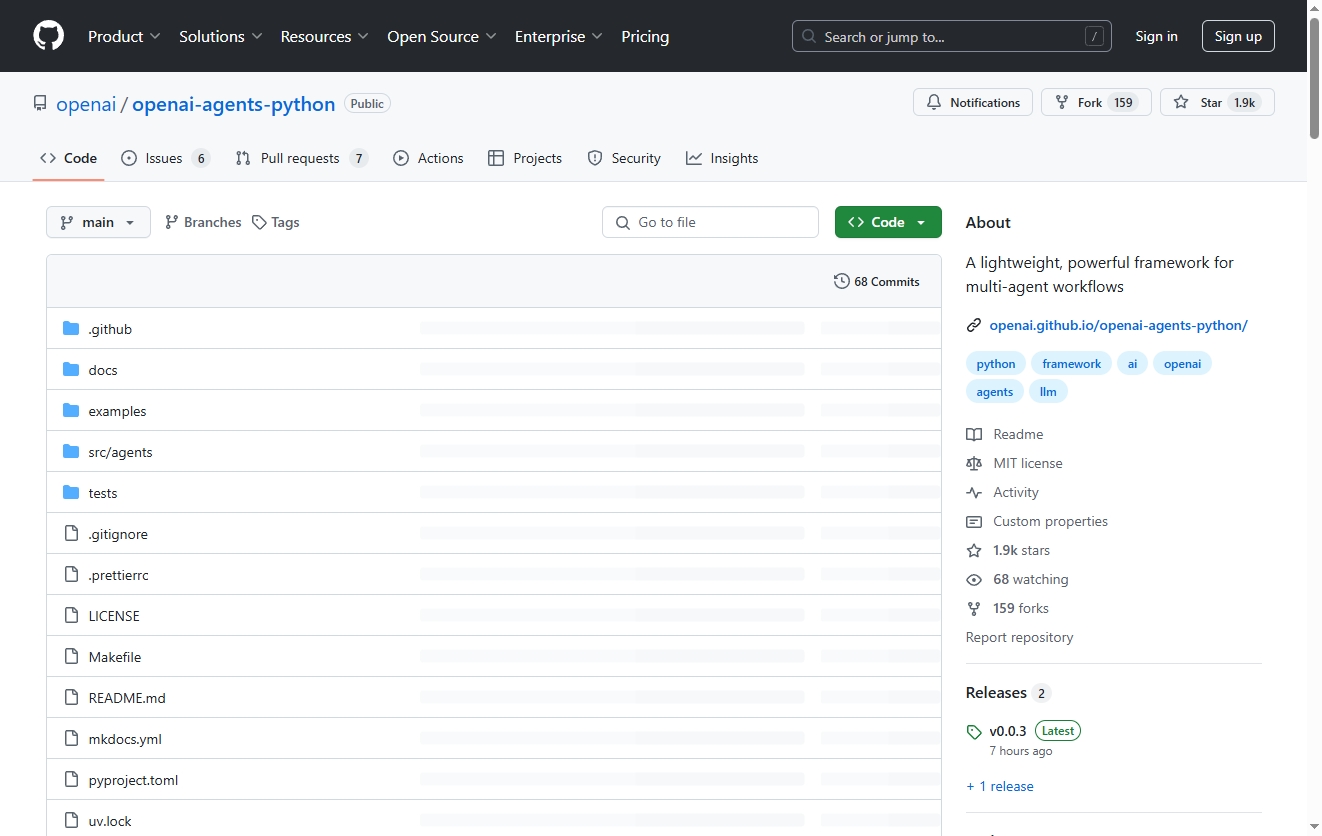Click the LICENSE file icon
The width and height of the screenshot is (1322, 836).
71,616
